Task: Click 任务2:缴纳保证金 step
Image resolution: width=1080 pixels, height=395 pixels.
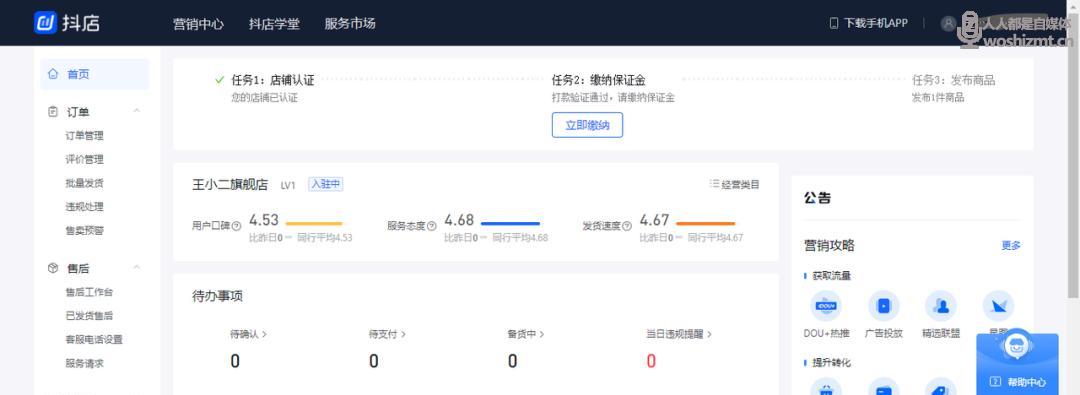Action: 599,81
